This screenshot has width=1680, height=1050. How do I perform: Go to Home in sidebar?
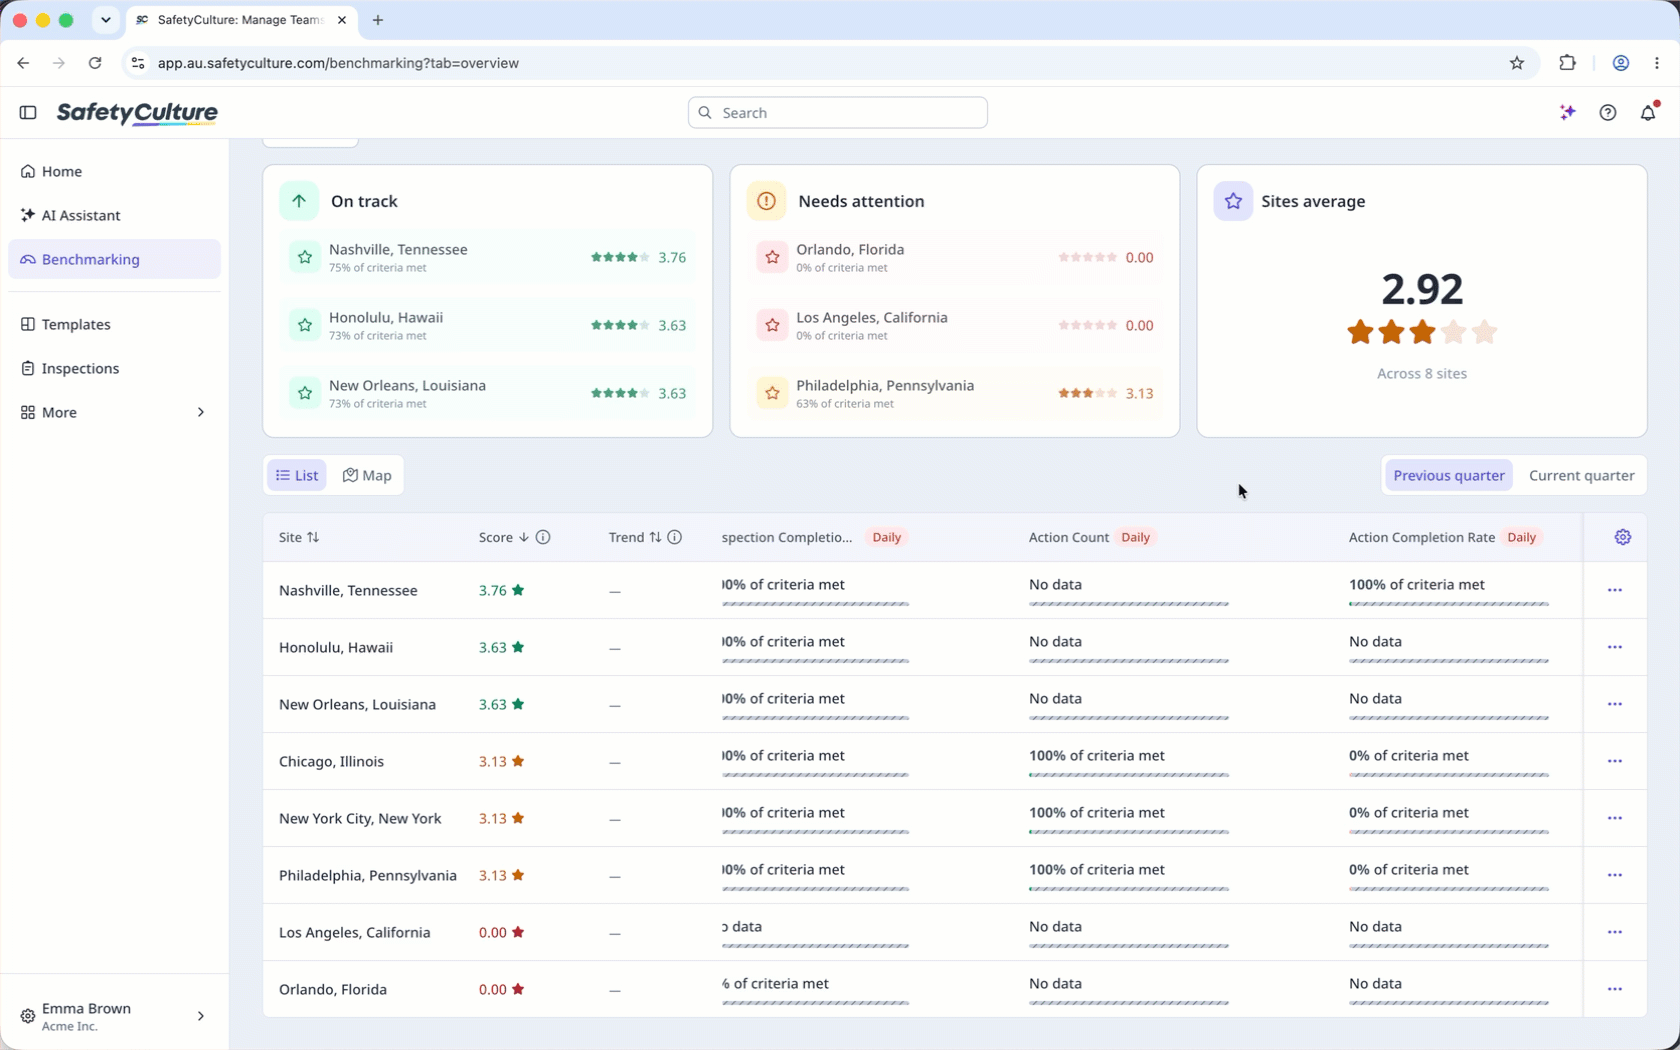point(114,171)
